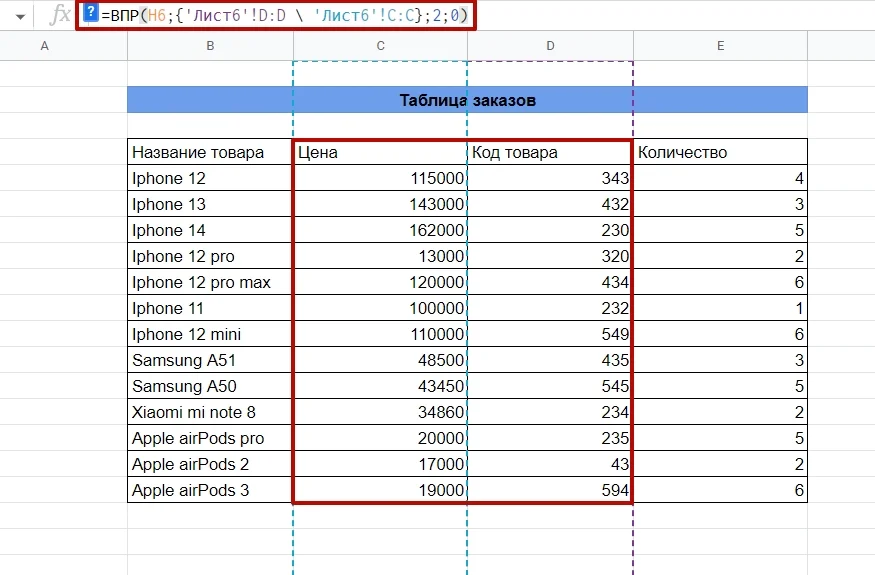The height and width of the screenshot is (575, 875).
Task: Click the 'Таблица заказов' title cell
Action: [x=467, y=100]
